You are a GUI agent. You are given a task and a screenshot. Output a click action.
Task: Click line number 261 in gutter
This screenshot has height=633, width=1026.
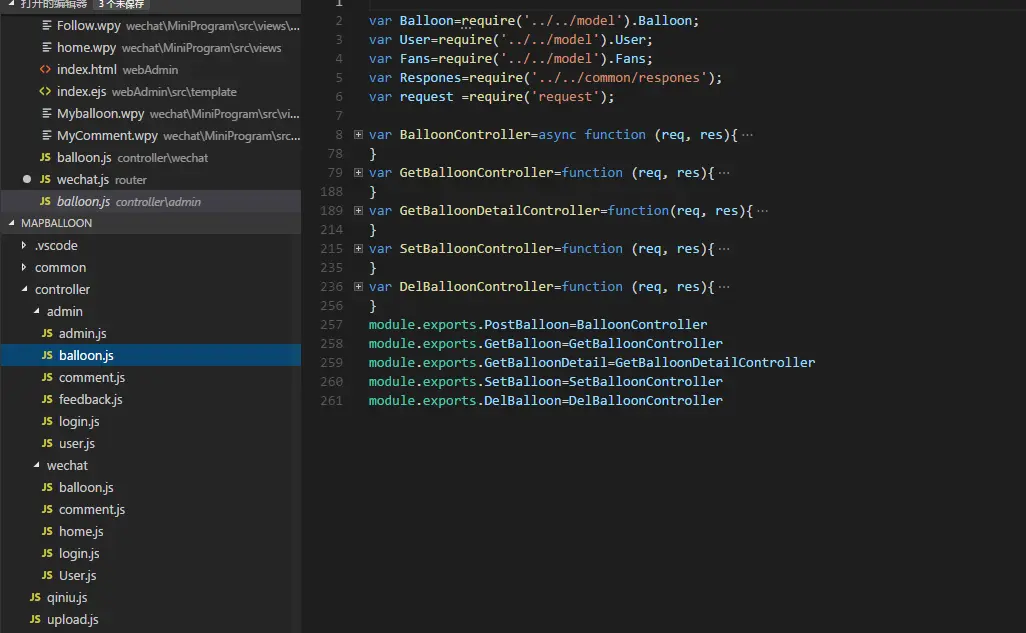click(332, 401)
